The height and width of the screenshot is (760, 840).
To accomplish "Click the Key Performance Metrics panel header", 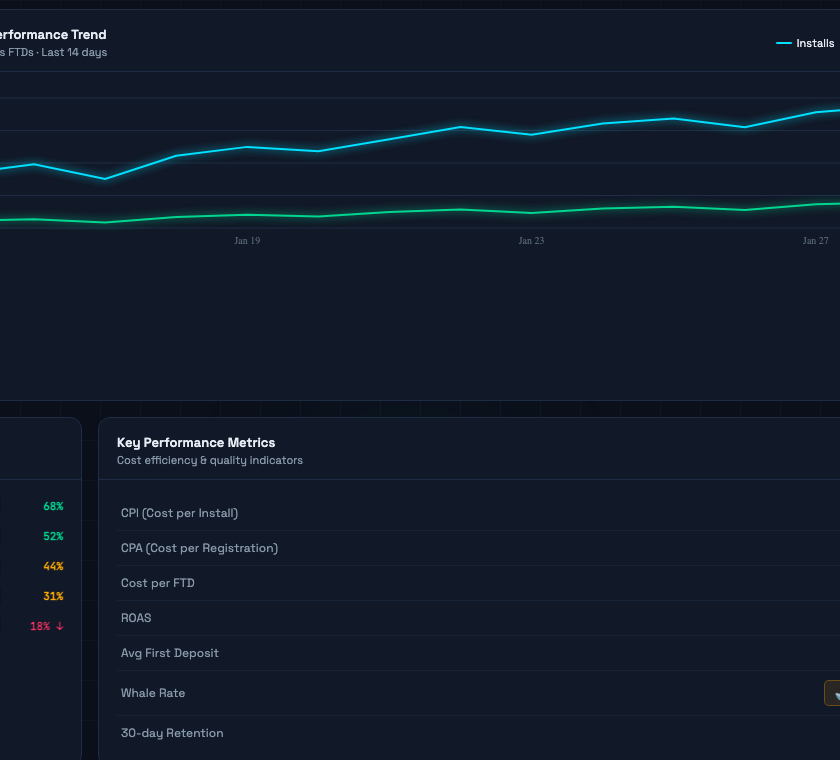I will 196,442.
